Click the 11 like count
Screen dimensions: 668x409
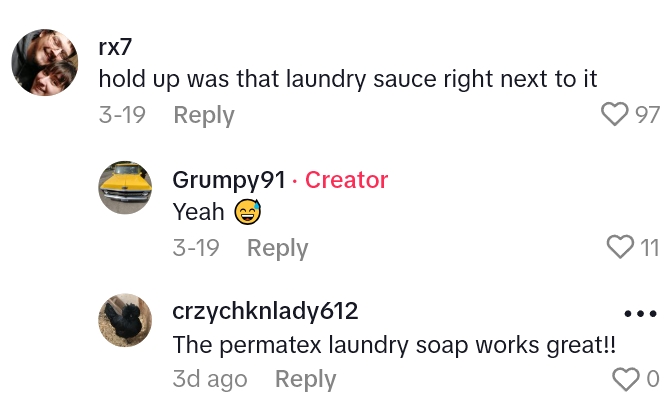[x=650, y=248]
